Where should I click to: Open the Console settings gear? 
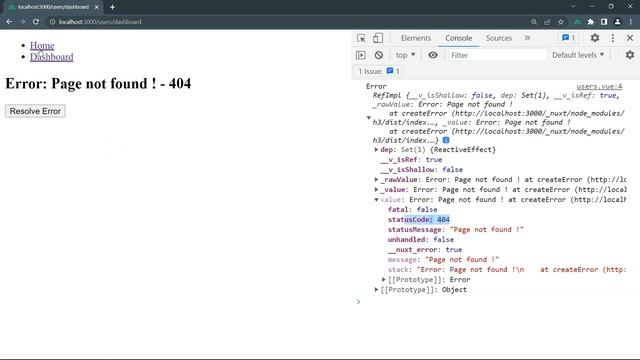(630, 55)
